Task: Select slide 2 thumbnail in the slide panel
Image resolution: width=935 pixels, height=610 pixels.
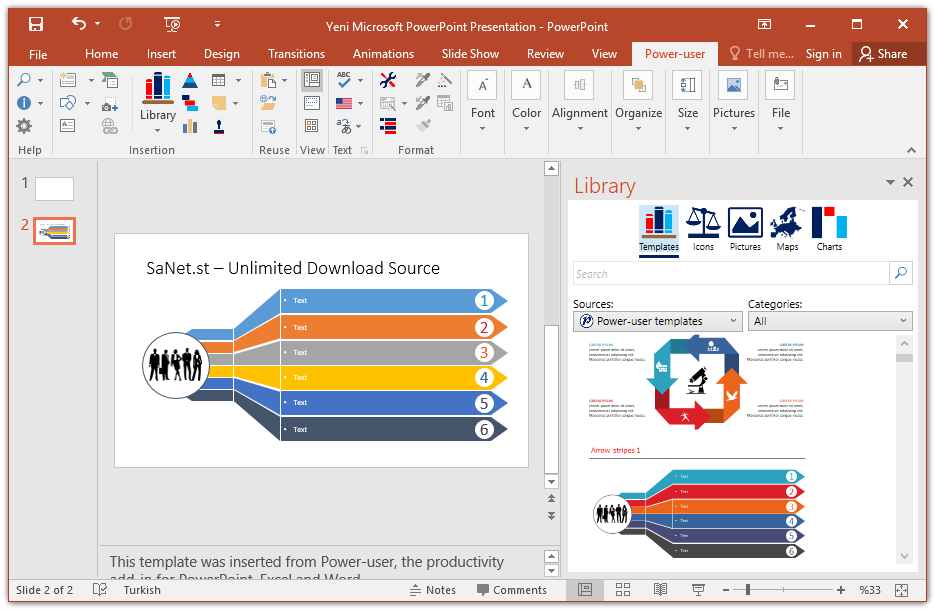Action: tap(54, 230)
